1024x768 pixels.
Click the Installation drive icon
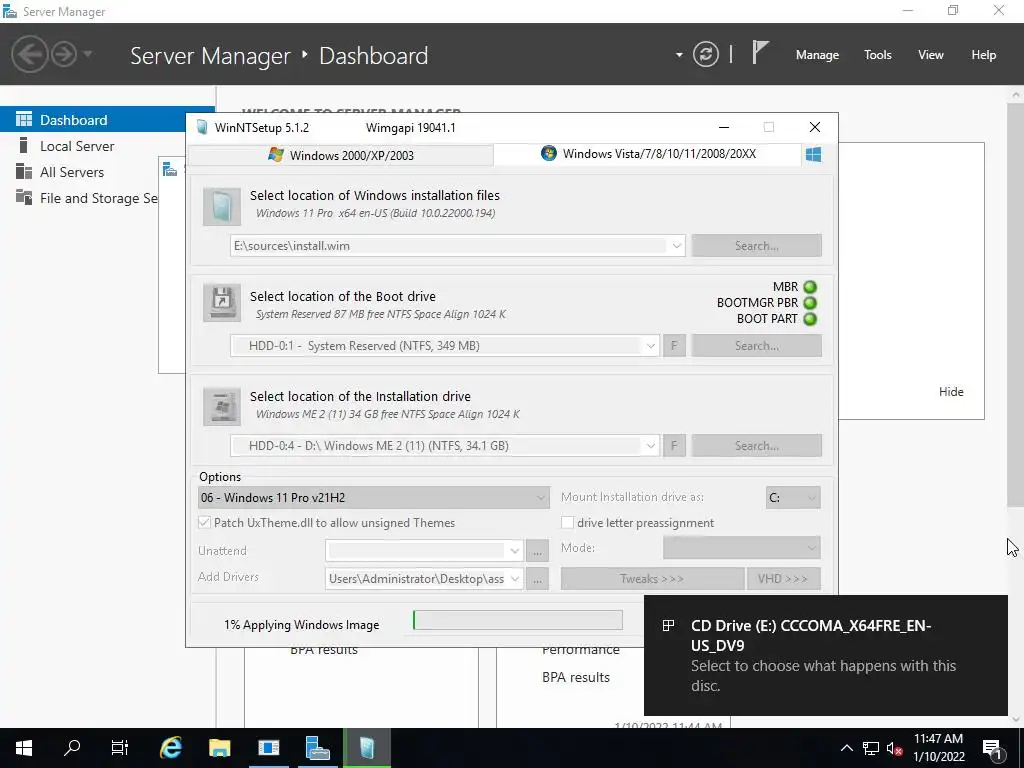(222, 406)
